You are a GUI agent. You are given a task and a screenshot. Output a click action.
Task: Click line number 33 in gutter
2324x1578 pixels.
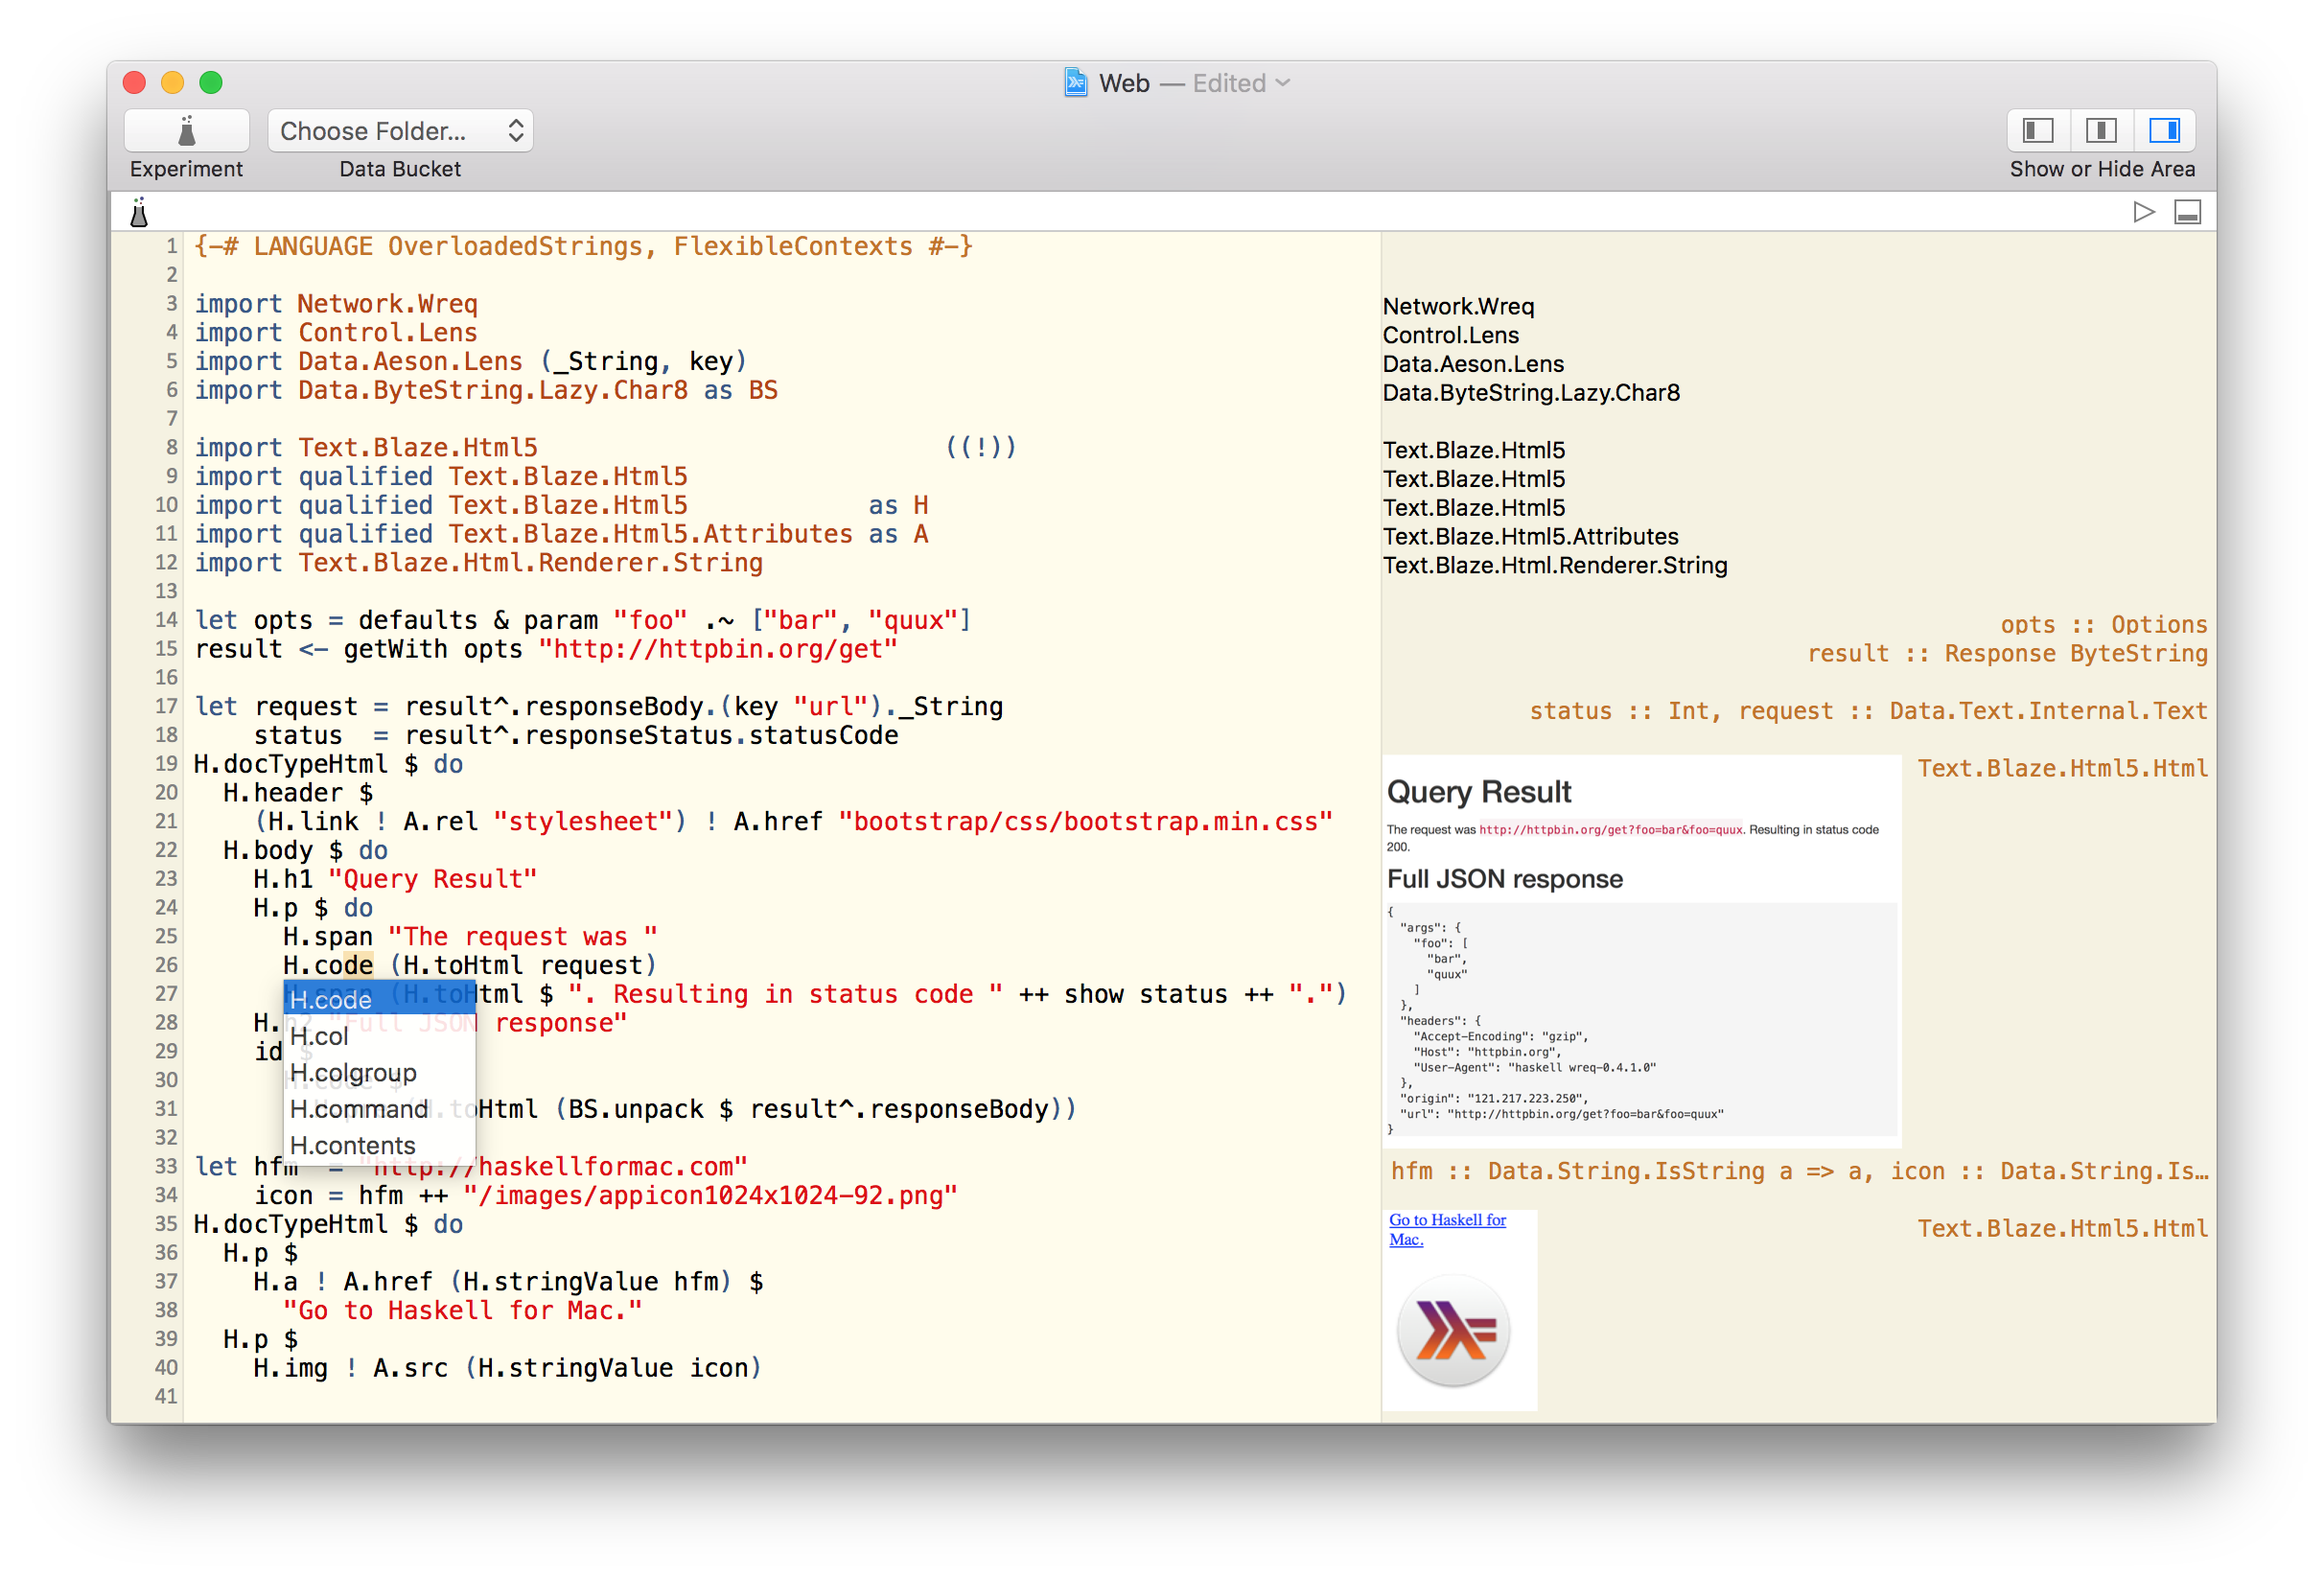pyautogui.click(x=166, y=1166)
